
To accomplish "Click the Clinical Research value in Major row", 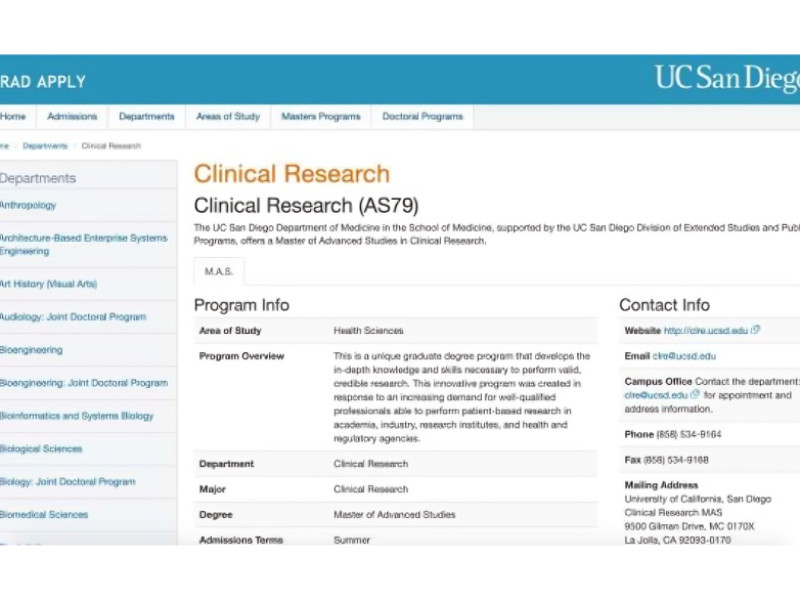I will tap(371, 489).
